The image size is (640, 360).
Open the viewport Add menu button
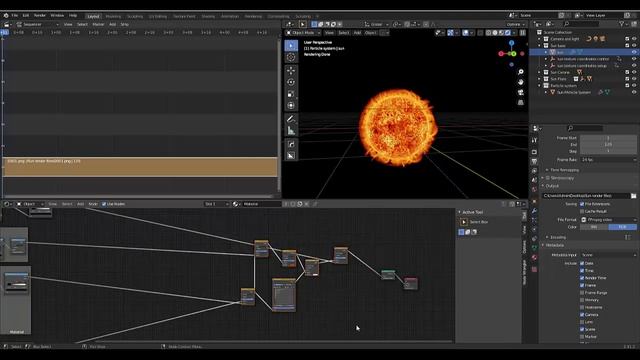[x=357, y=33]
